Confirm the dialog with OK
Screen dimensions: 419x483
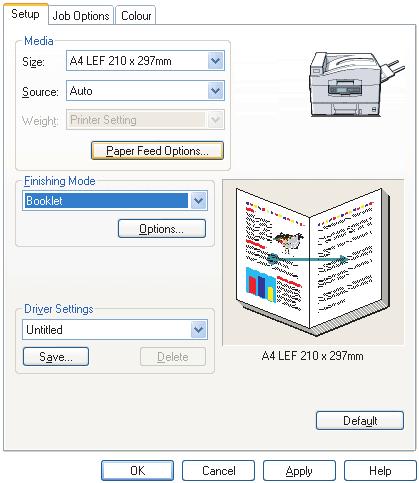click(x=137, y=471)
